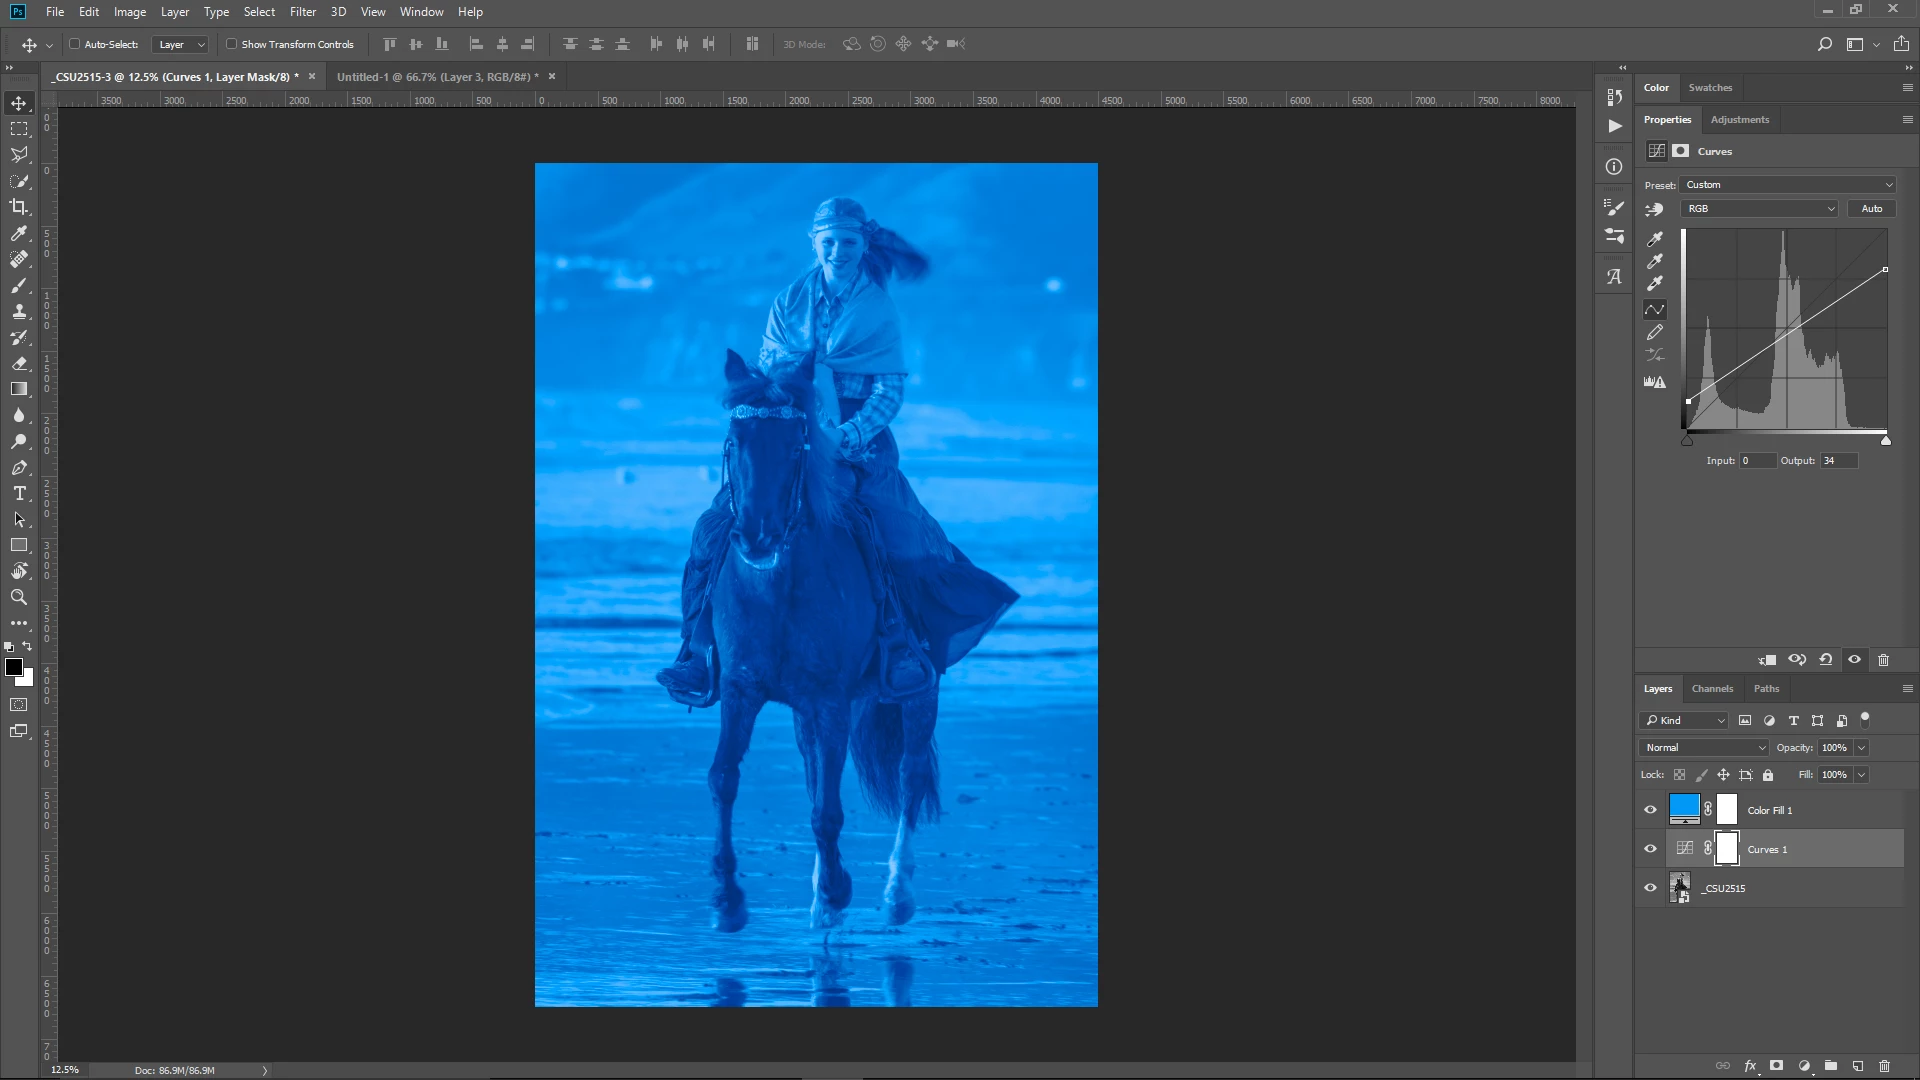Select the Crop tool

coord(19,207)
